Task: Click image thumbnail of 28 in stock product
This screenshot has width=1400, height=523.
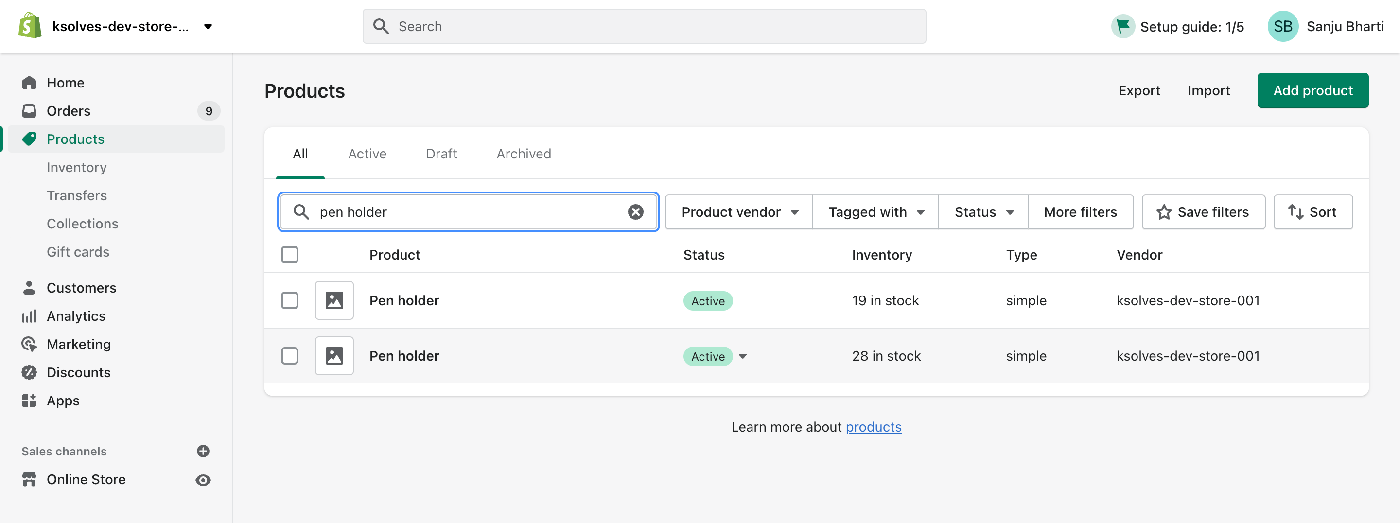Action: tap(334, 356)
